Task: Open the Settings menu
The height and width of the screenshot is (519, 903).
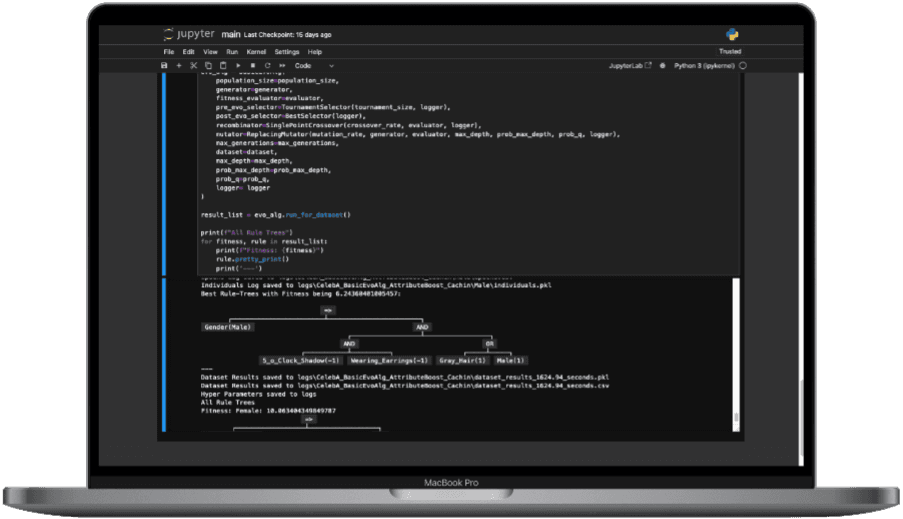Action: [287, 51]
